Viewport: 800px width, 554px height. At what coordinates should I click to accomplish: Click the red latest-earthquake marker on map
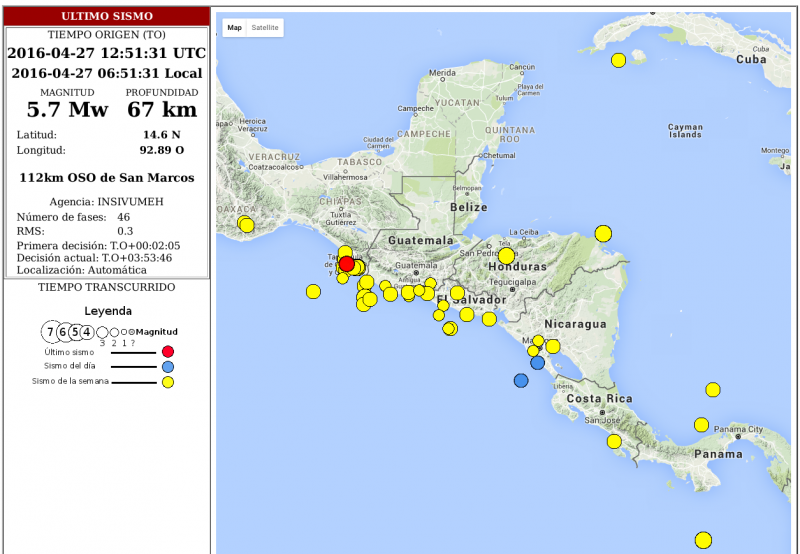346,264
